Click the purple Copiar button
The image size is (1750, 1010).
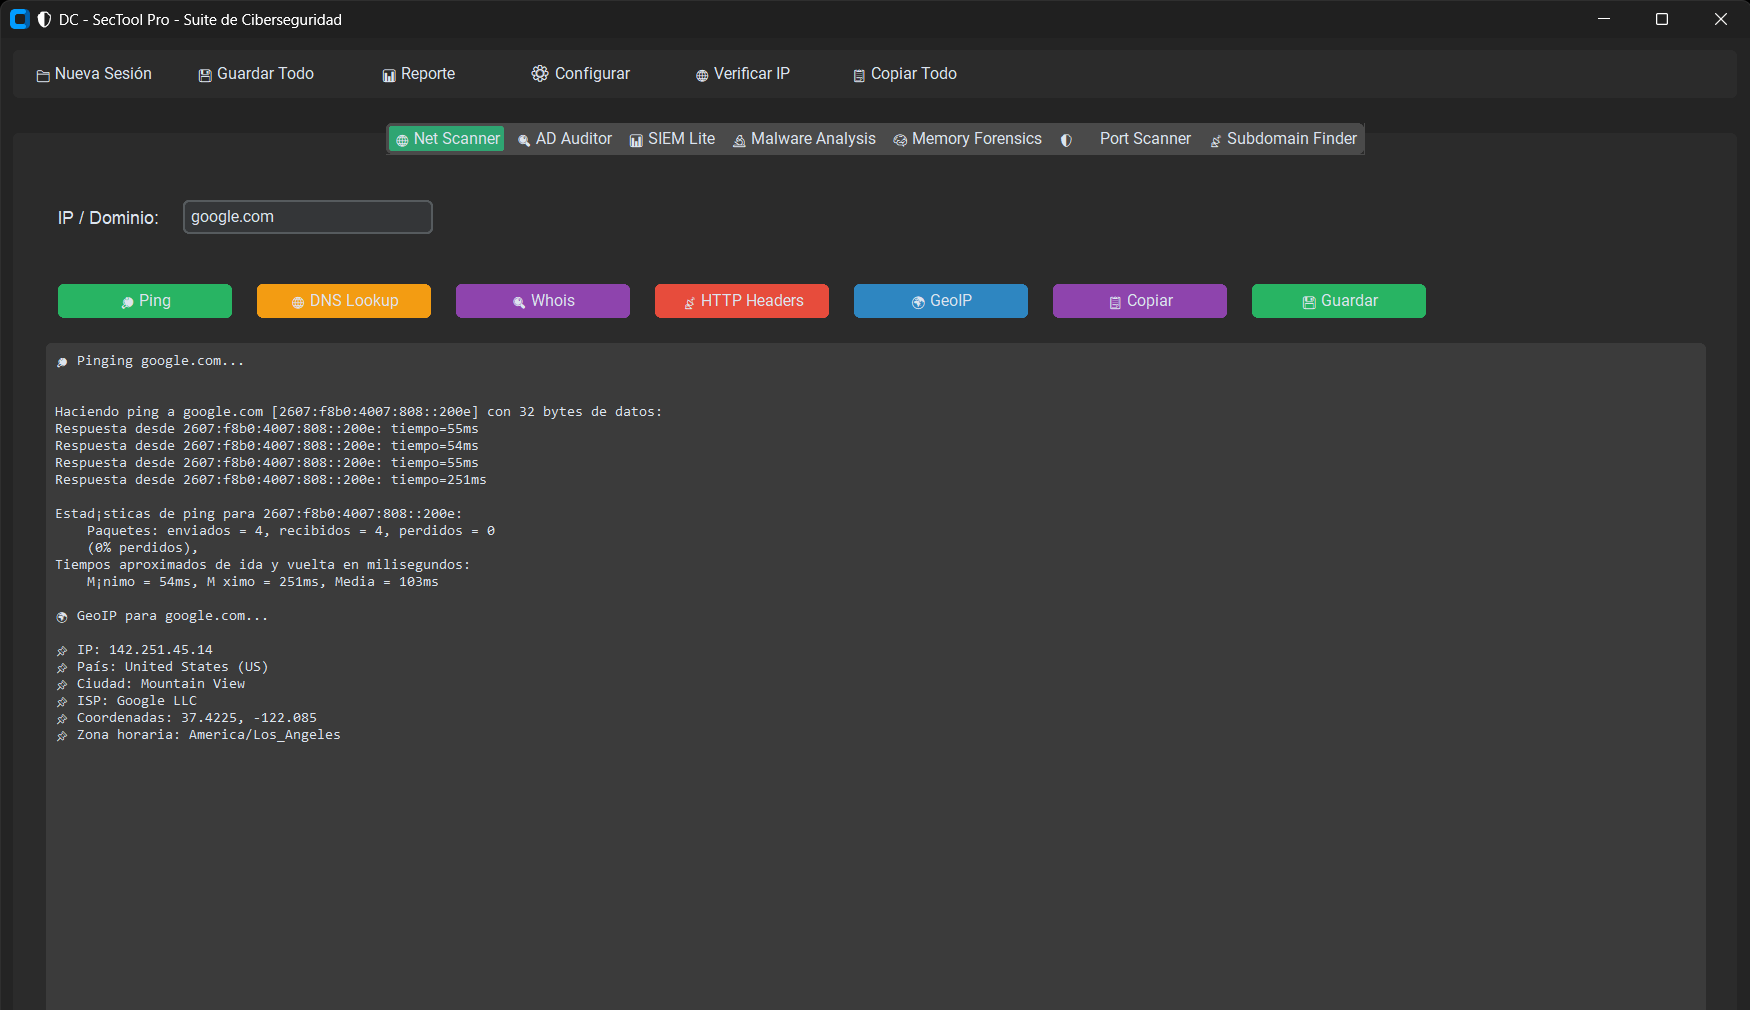click(1140, 301)
